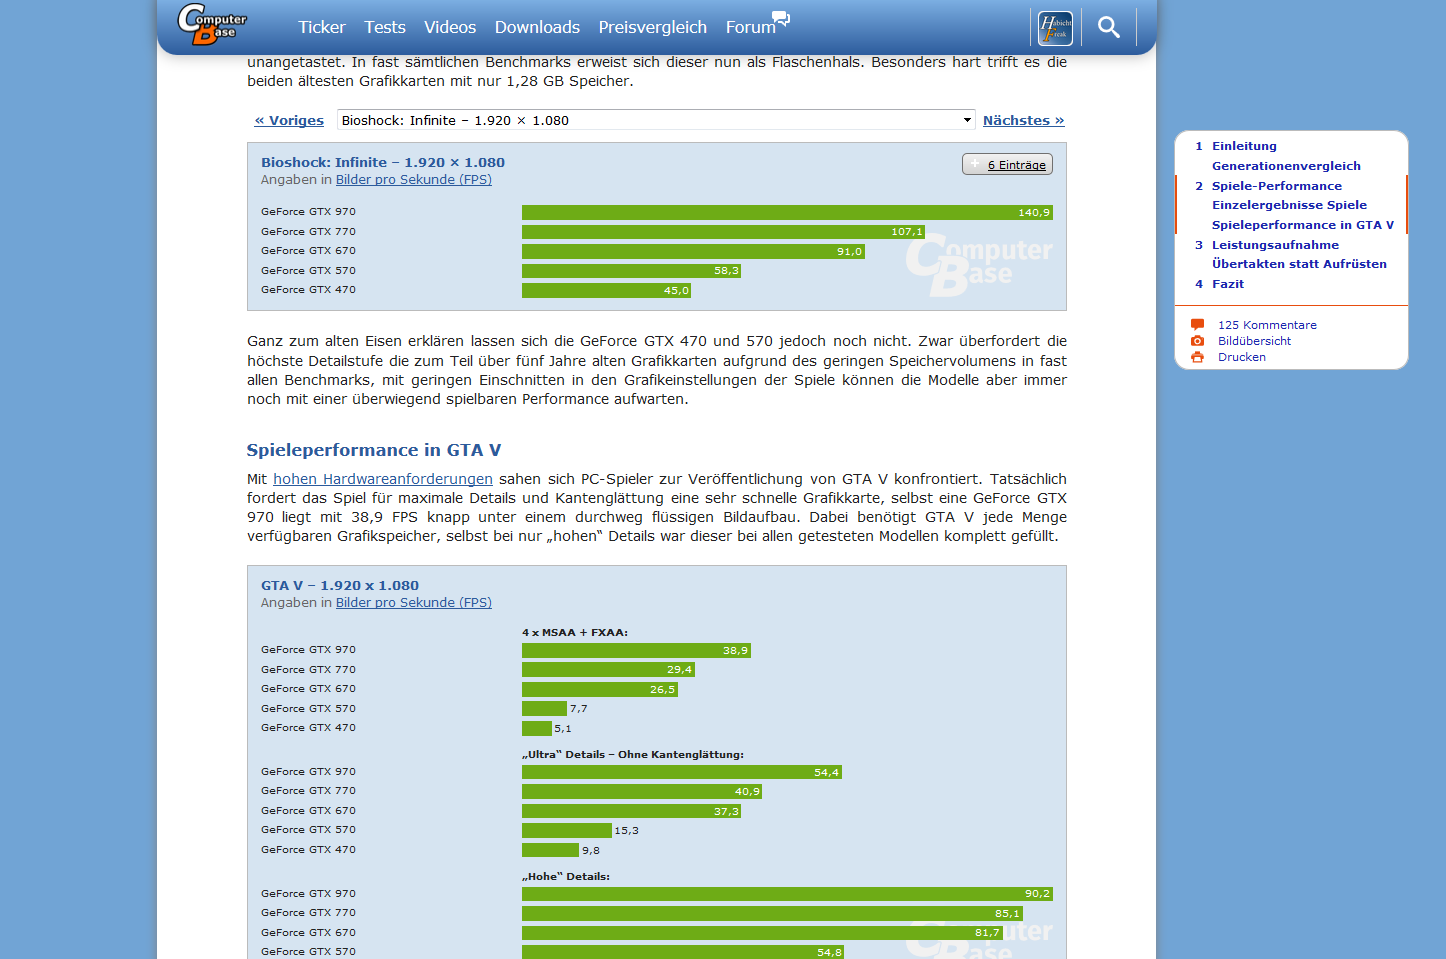Click the Hohe details bar showing 90,2
1446x959 pixels.
(x=787, y=894)
